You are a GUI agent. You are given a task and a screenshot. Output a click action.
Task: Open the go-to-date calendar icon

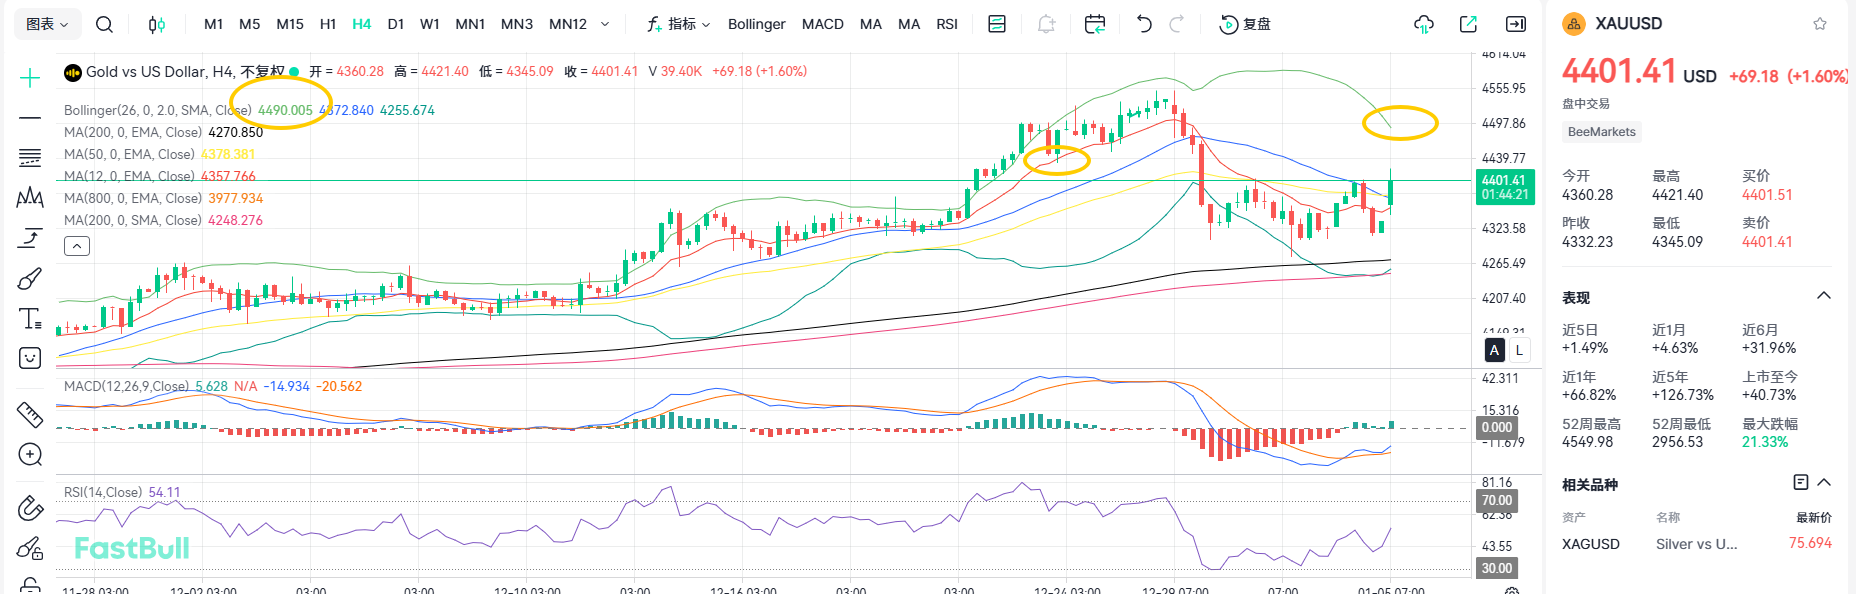tap(1095, 24)
